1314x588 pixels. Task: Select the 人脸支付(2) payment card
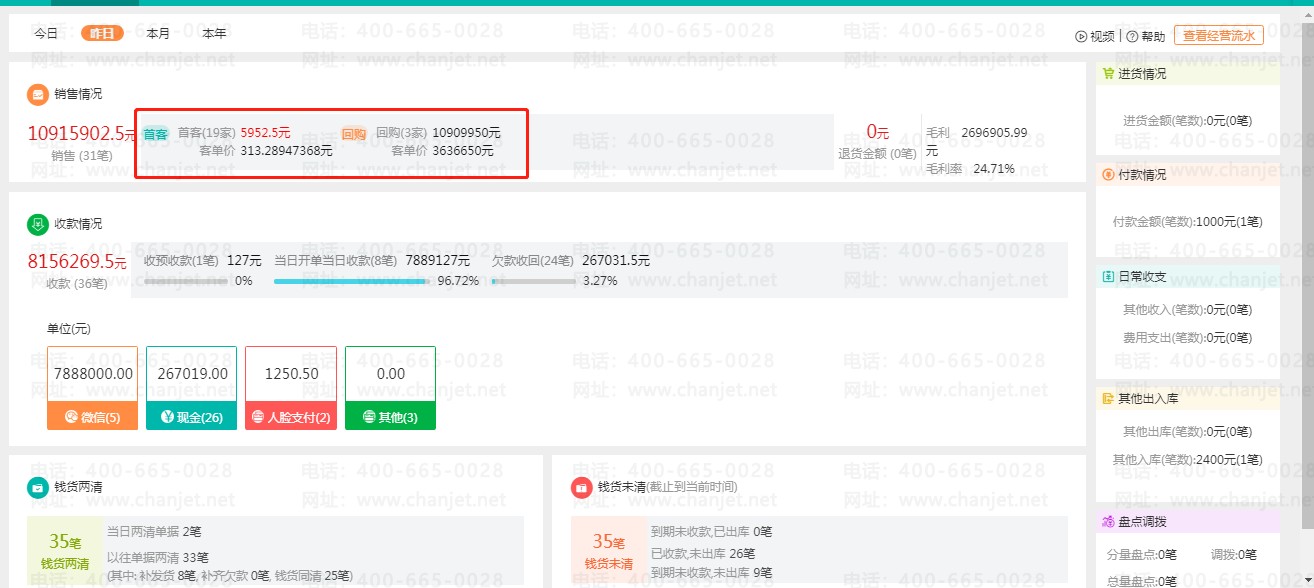[290, 388]
